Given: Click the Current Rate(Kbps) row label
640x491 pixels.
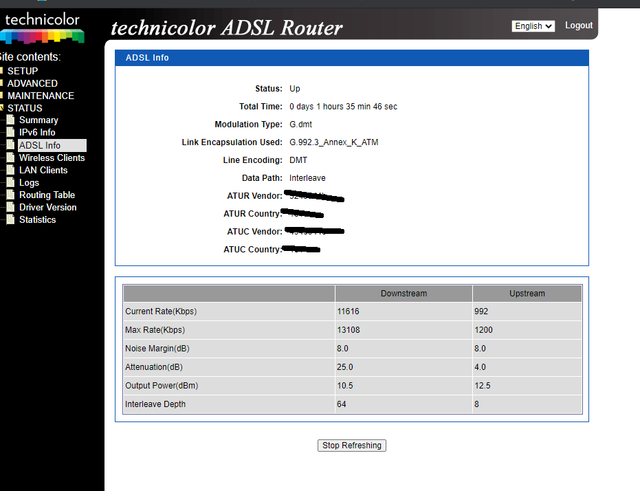Looking at the screenshot, I should (x=161, y=311).
